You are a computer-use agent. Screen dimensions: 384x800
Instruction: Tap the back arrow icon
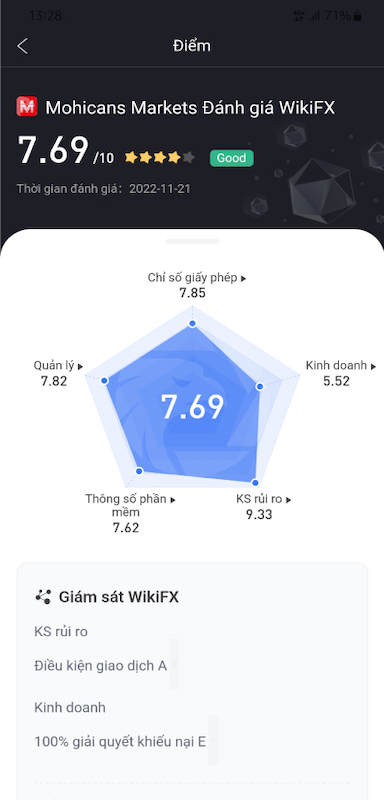coord(22,46)
